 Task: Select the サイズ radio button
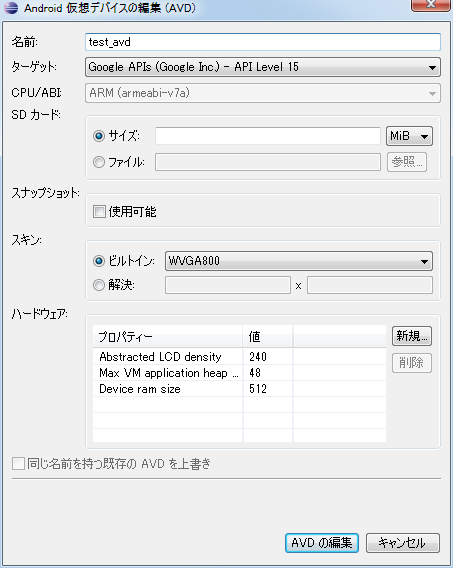click(99, 136)
